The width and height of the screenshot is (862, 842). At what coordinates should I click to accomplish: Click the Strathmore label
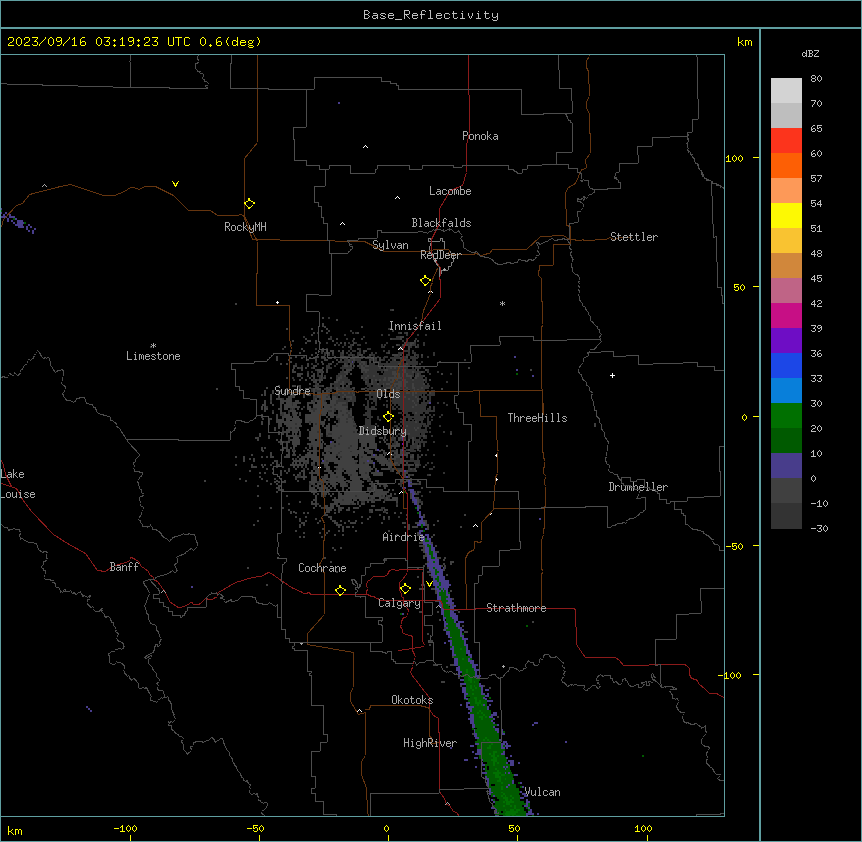click(516, 608)
